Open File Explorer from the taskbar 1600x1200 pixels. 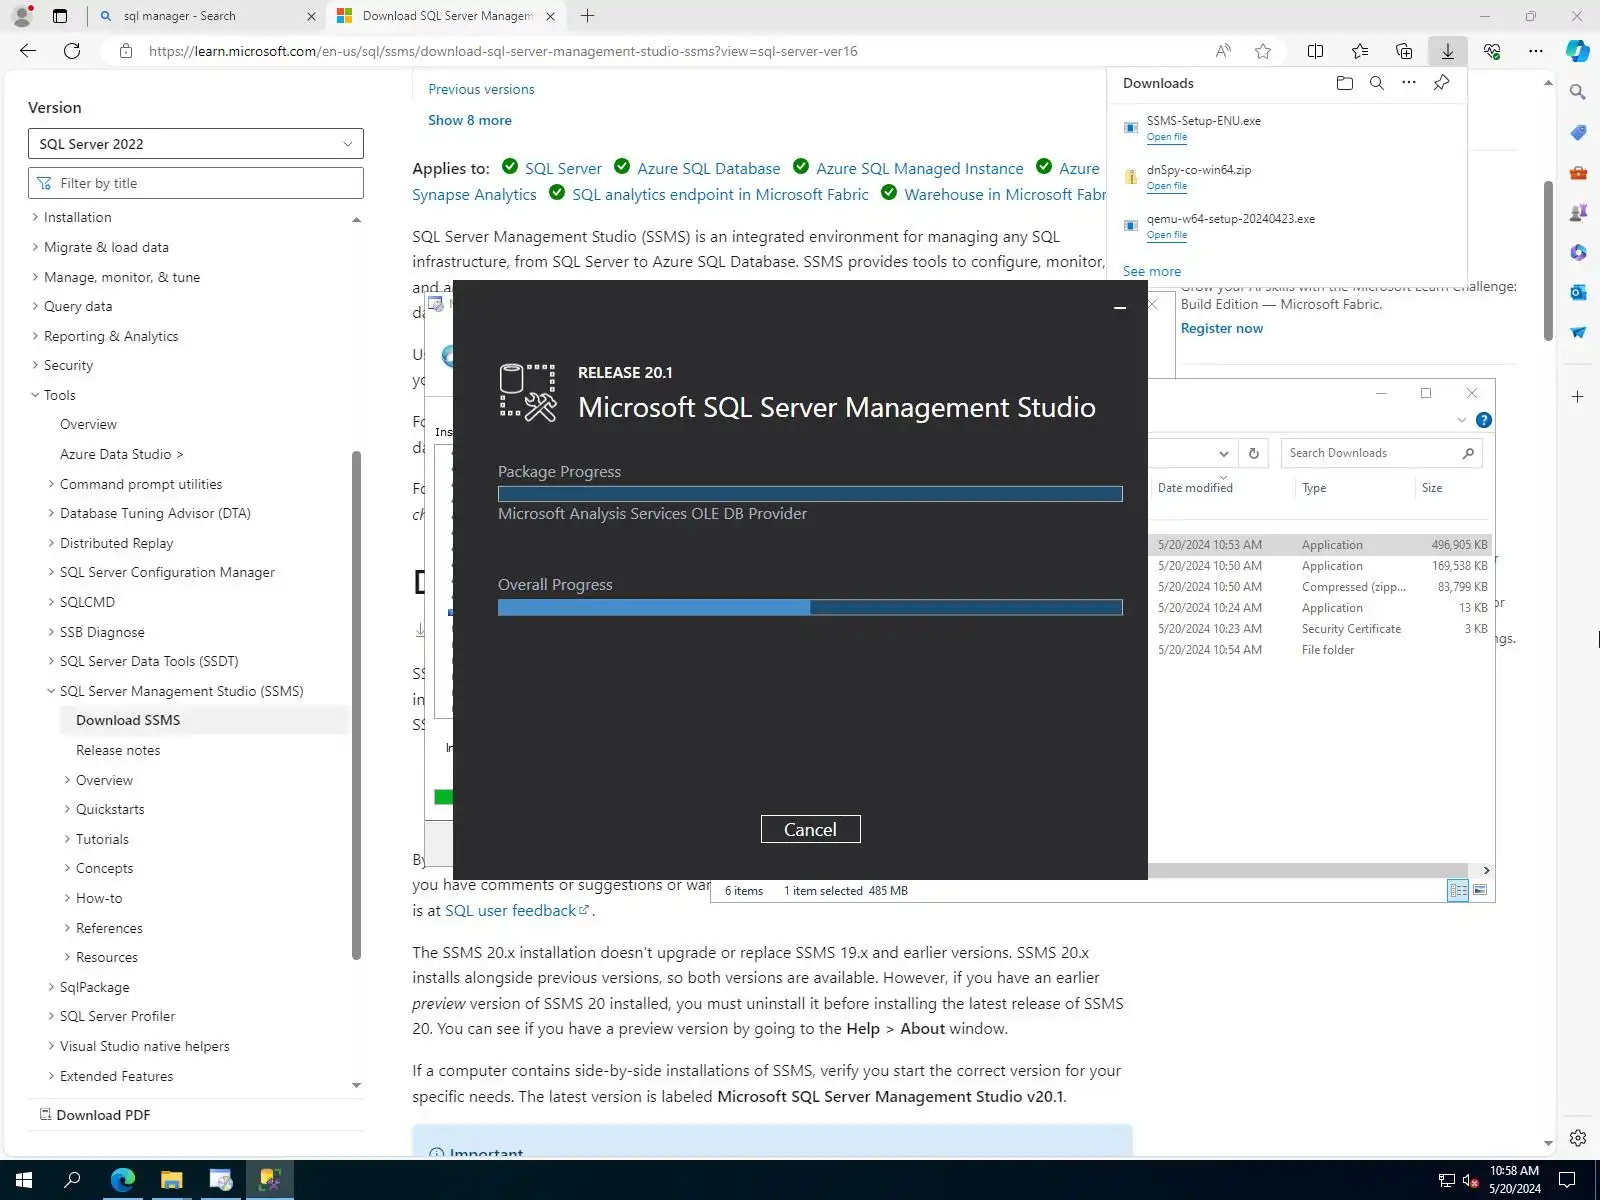(172, 1180)
